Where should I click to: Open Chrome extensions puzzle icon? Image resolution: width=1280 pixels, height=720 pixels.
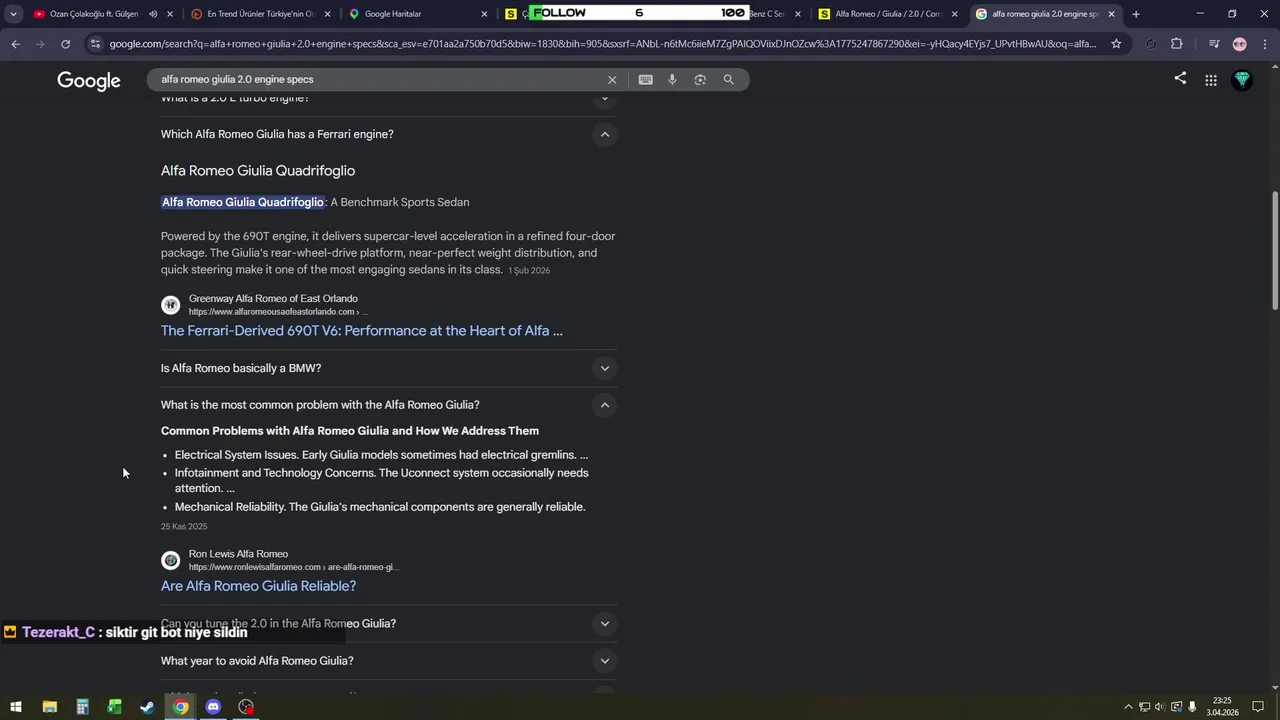pyautogui.click(x=1176, y=44)
